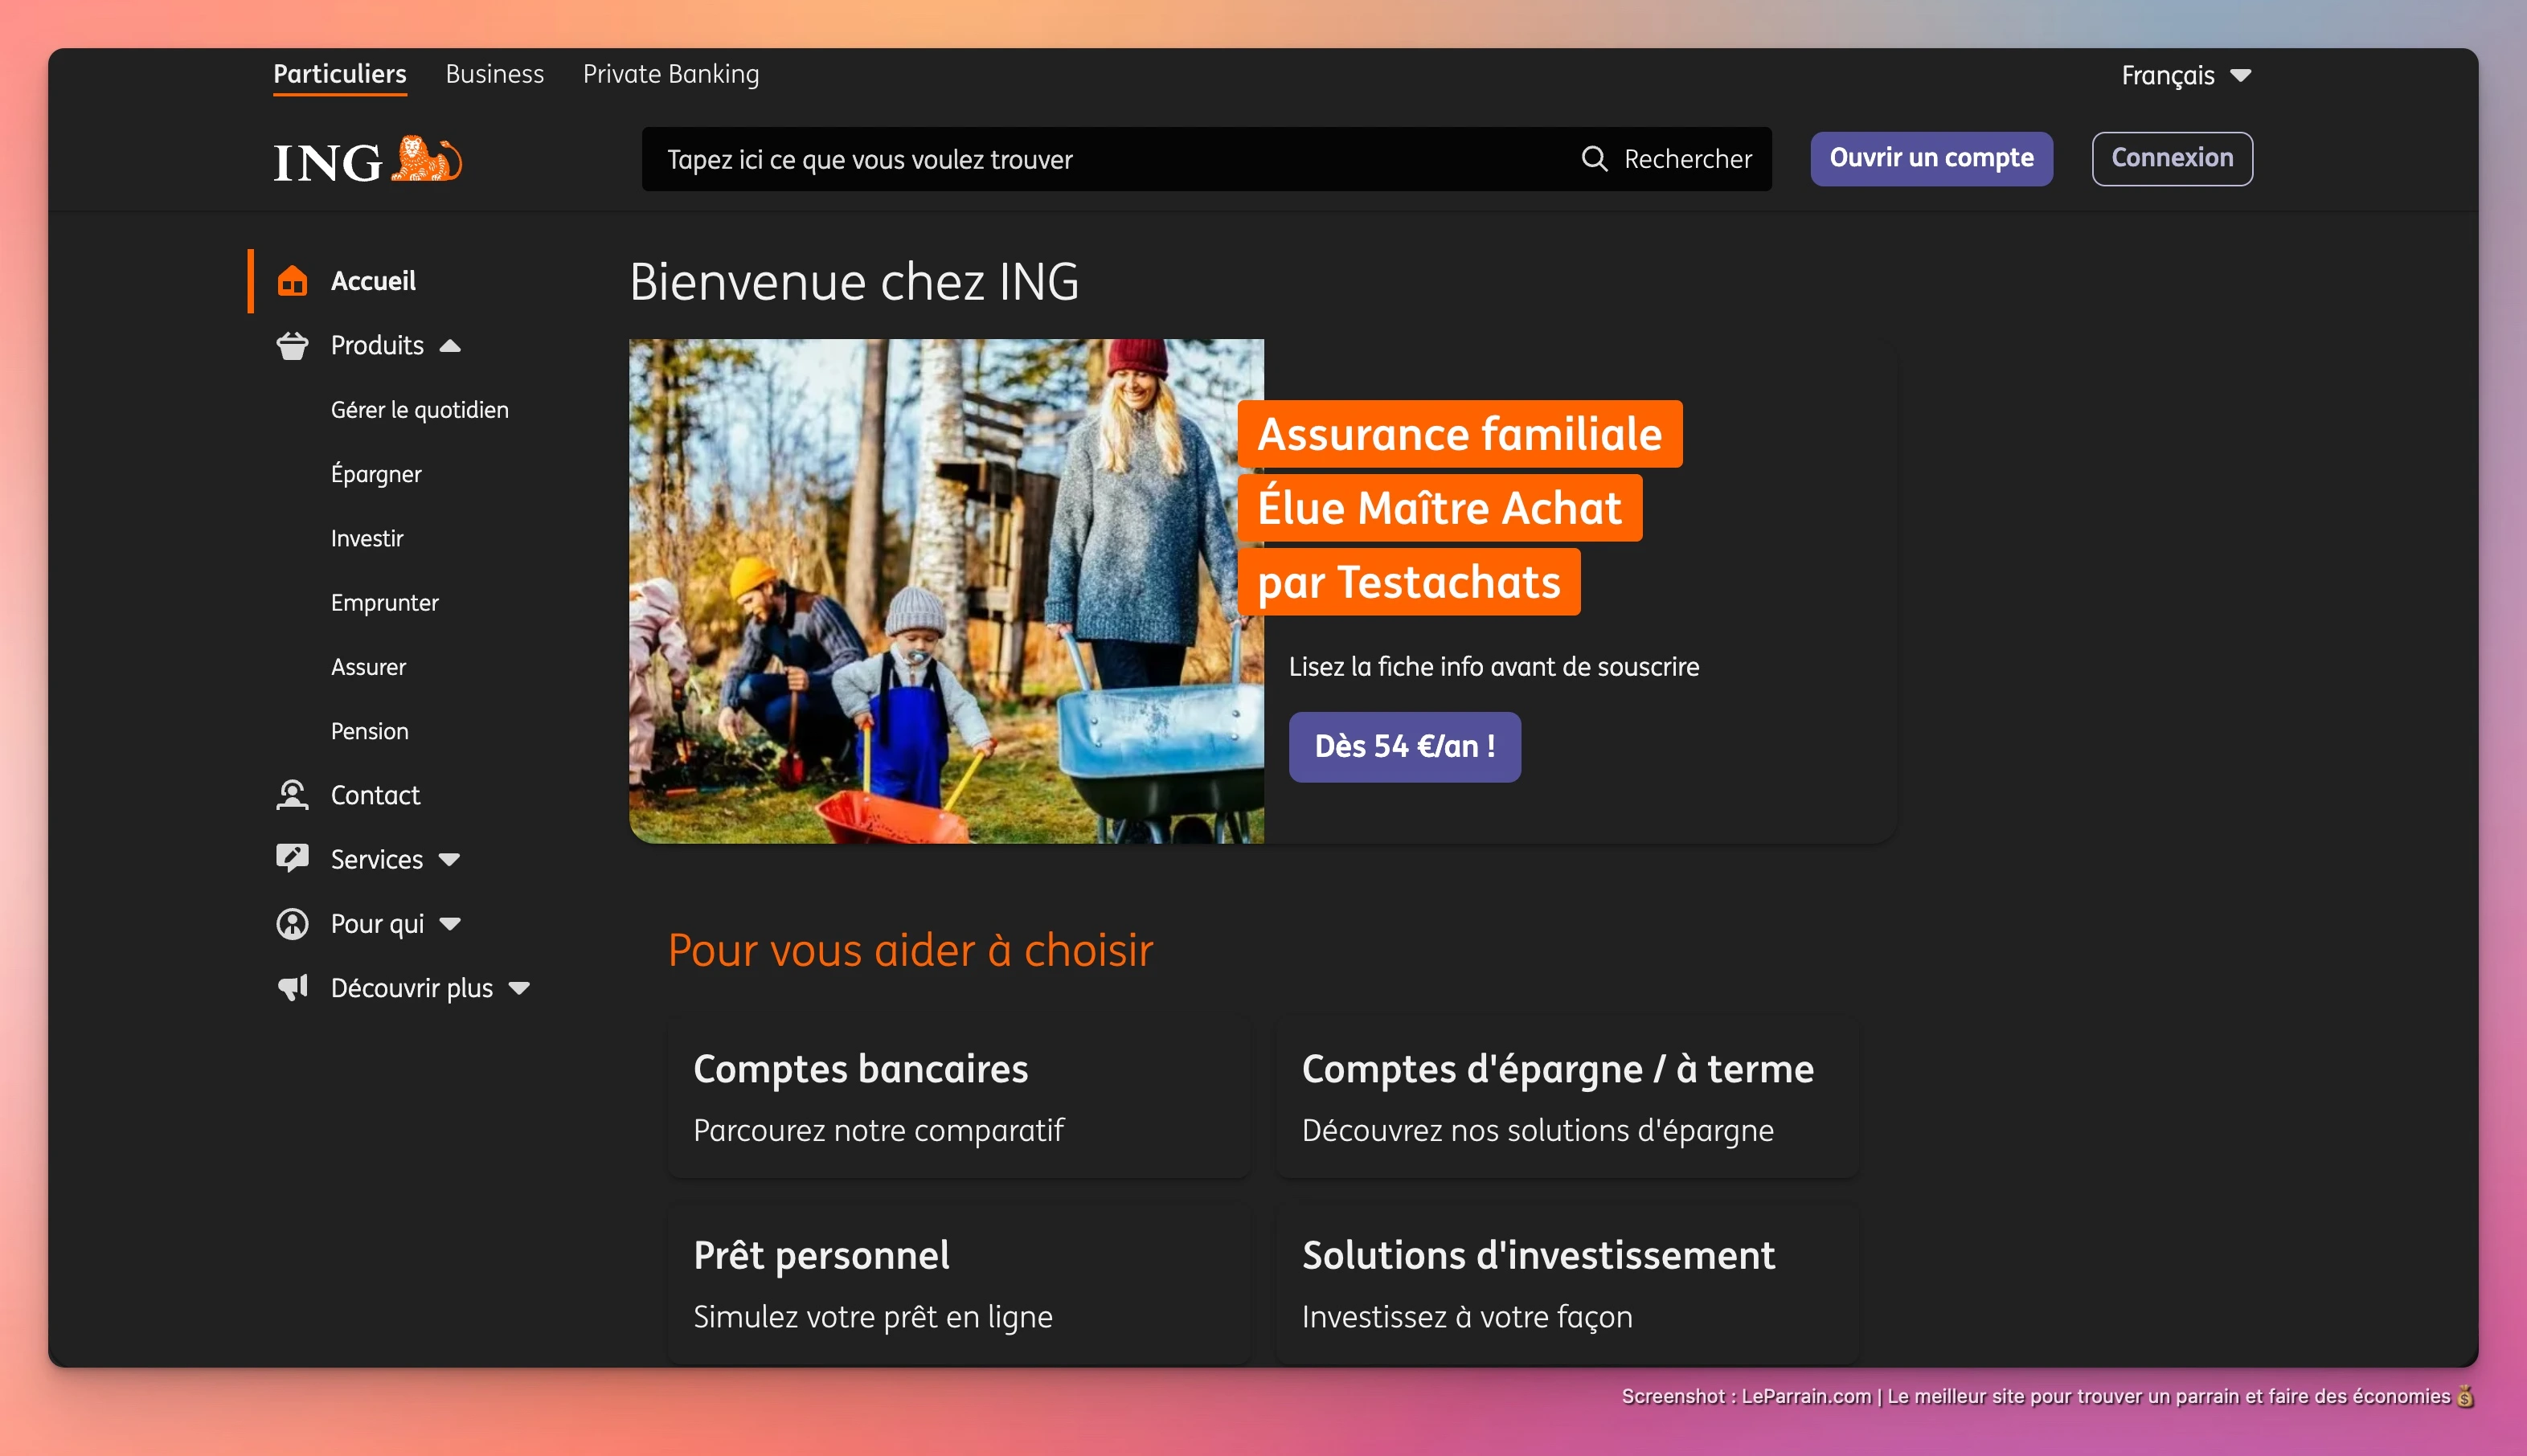Expand the Découvrir plus submenu arrow

pyautogui.click(x=519, y=988)
